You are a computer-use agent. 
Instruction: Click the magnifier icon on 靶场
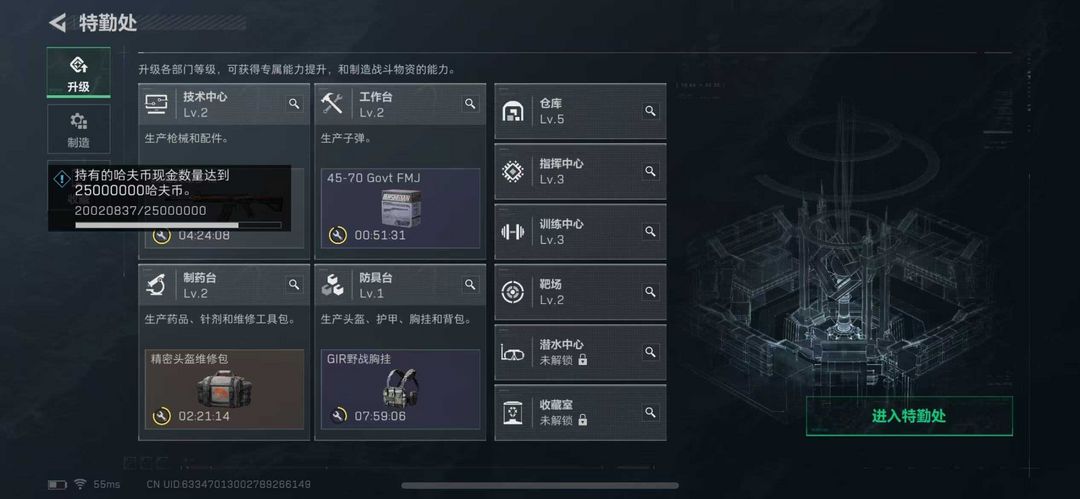pyautogui.click(x=650, y=292)
